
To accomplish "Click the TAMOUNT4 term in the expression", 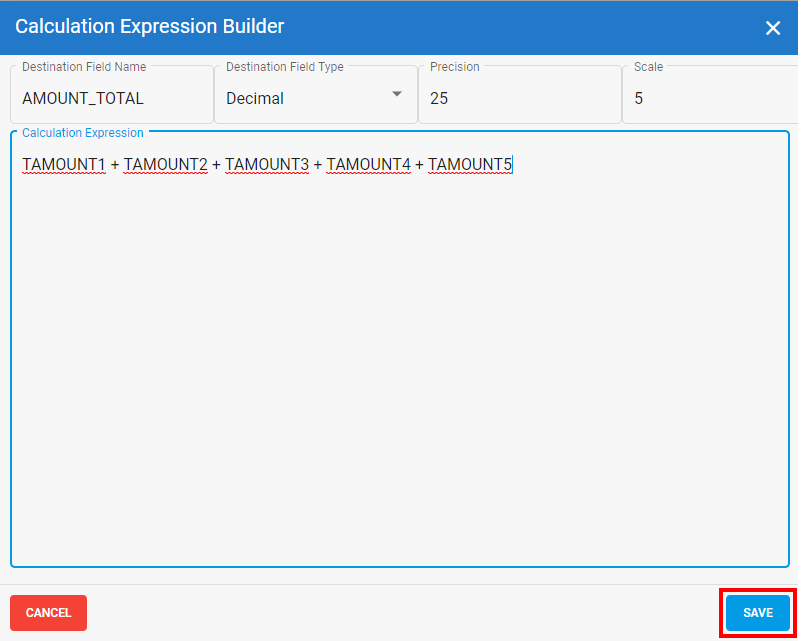I will pos(368,164).
